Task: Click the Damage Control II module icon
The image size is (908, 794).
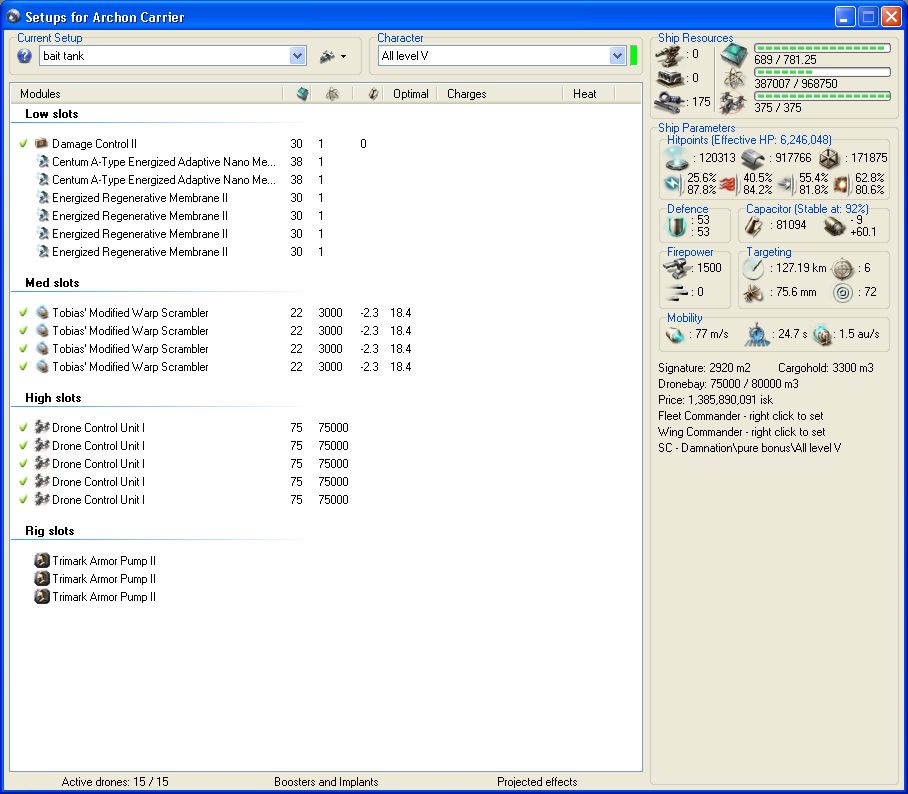Action: coord(41,143)
